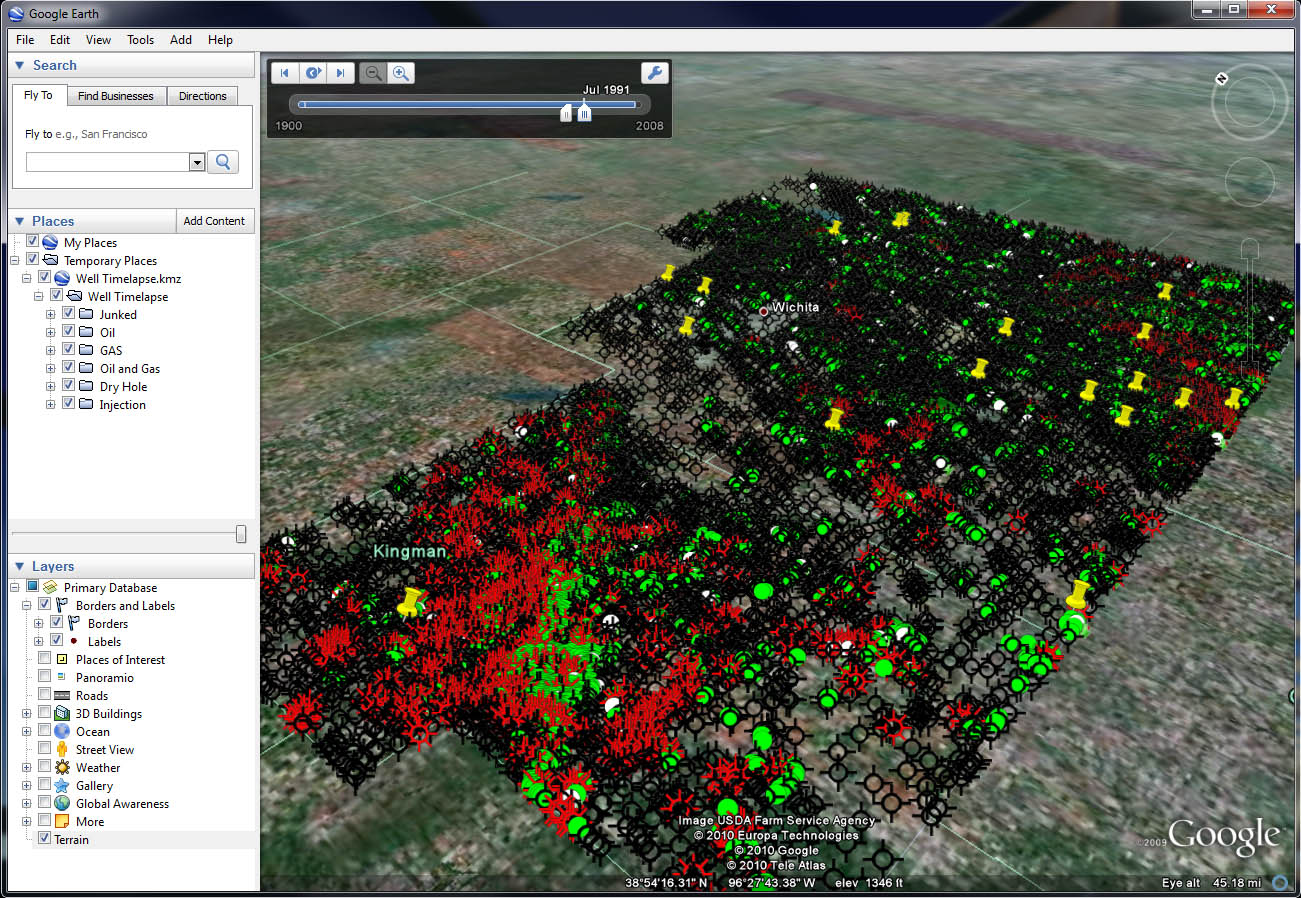
Task: Click the magnifier search button
Action: (x=222, y=162)
